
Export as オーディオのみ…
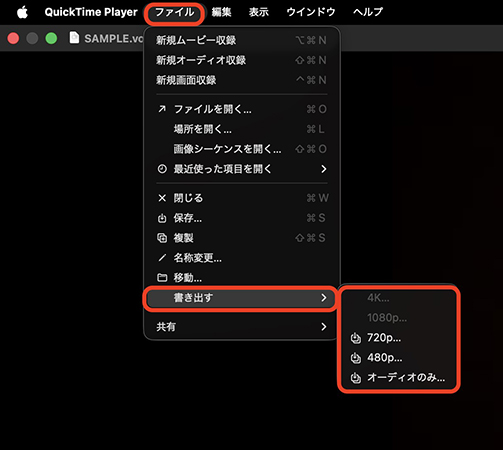[x=399, y=378]
